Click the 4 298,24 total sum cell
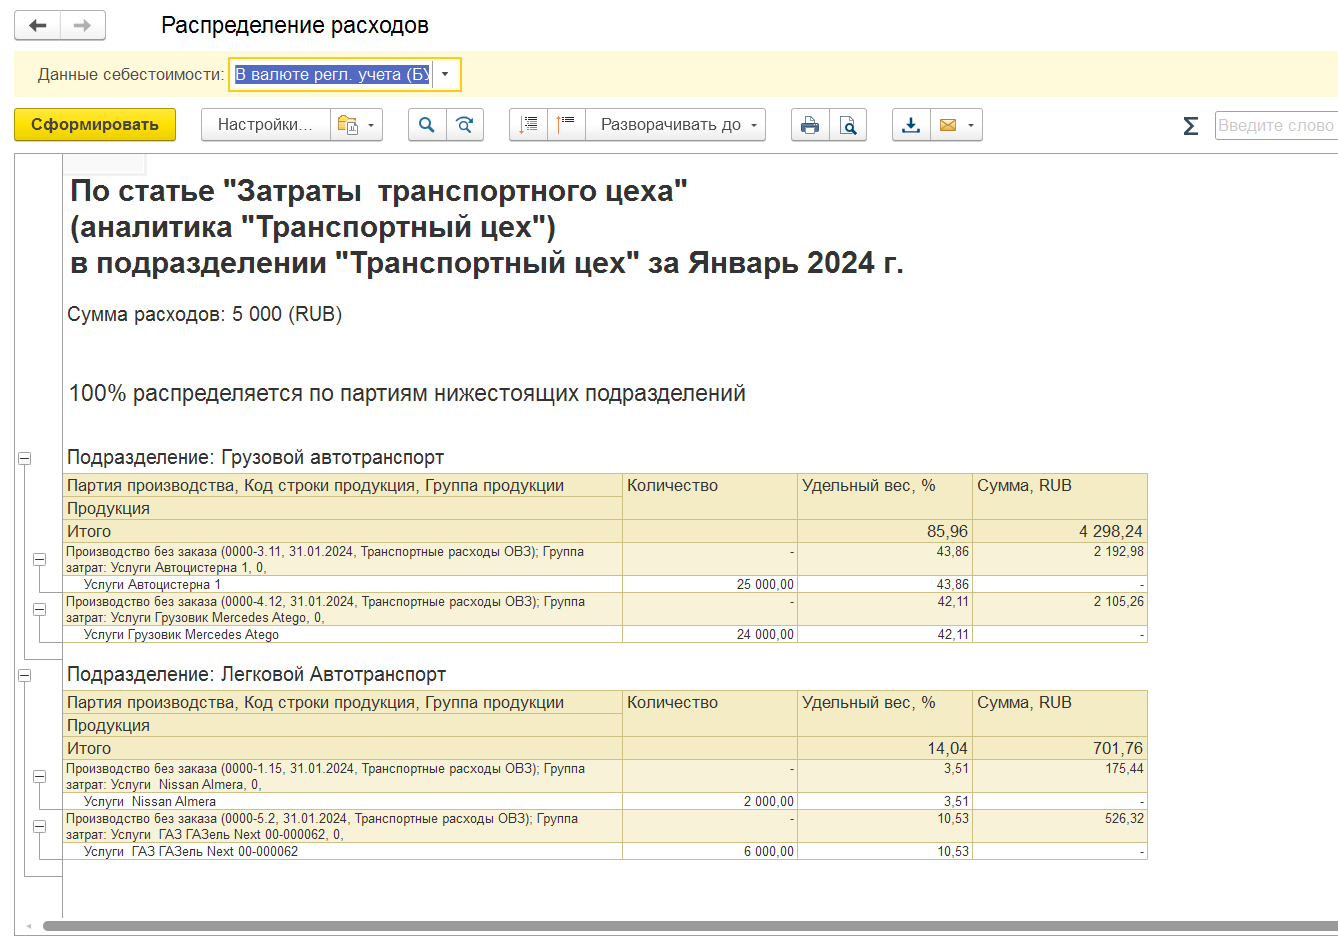Screen dimensions: 1338x948 tap(1060, 531)
